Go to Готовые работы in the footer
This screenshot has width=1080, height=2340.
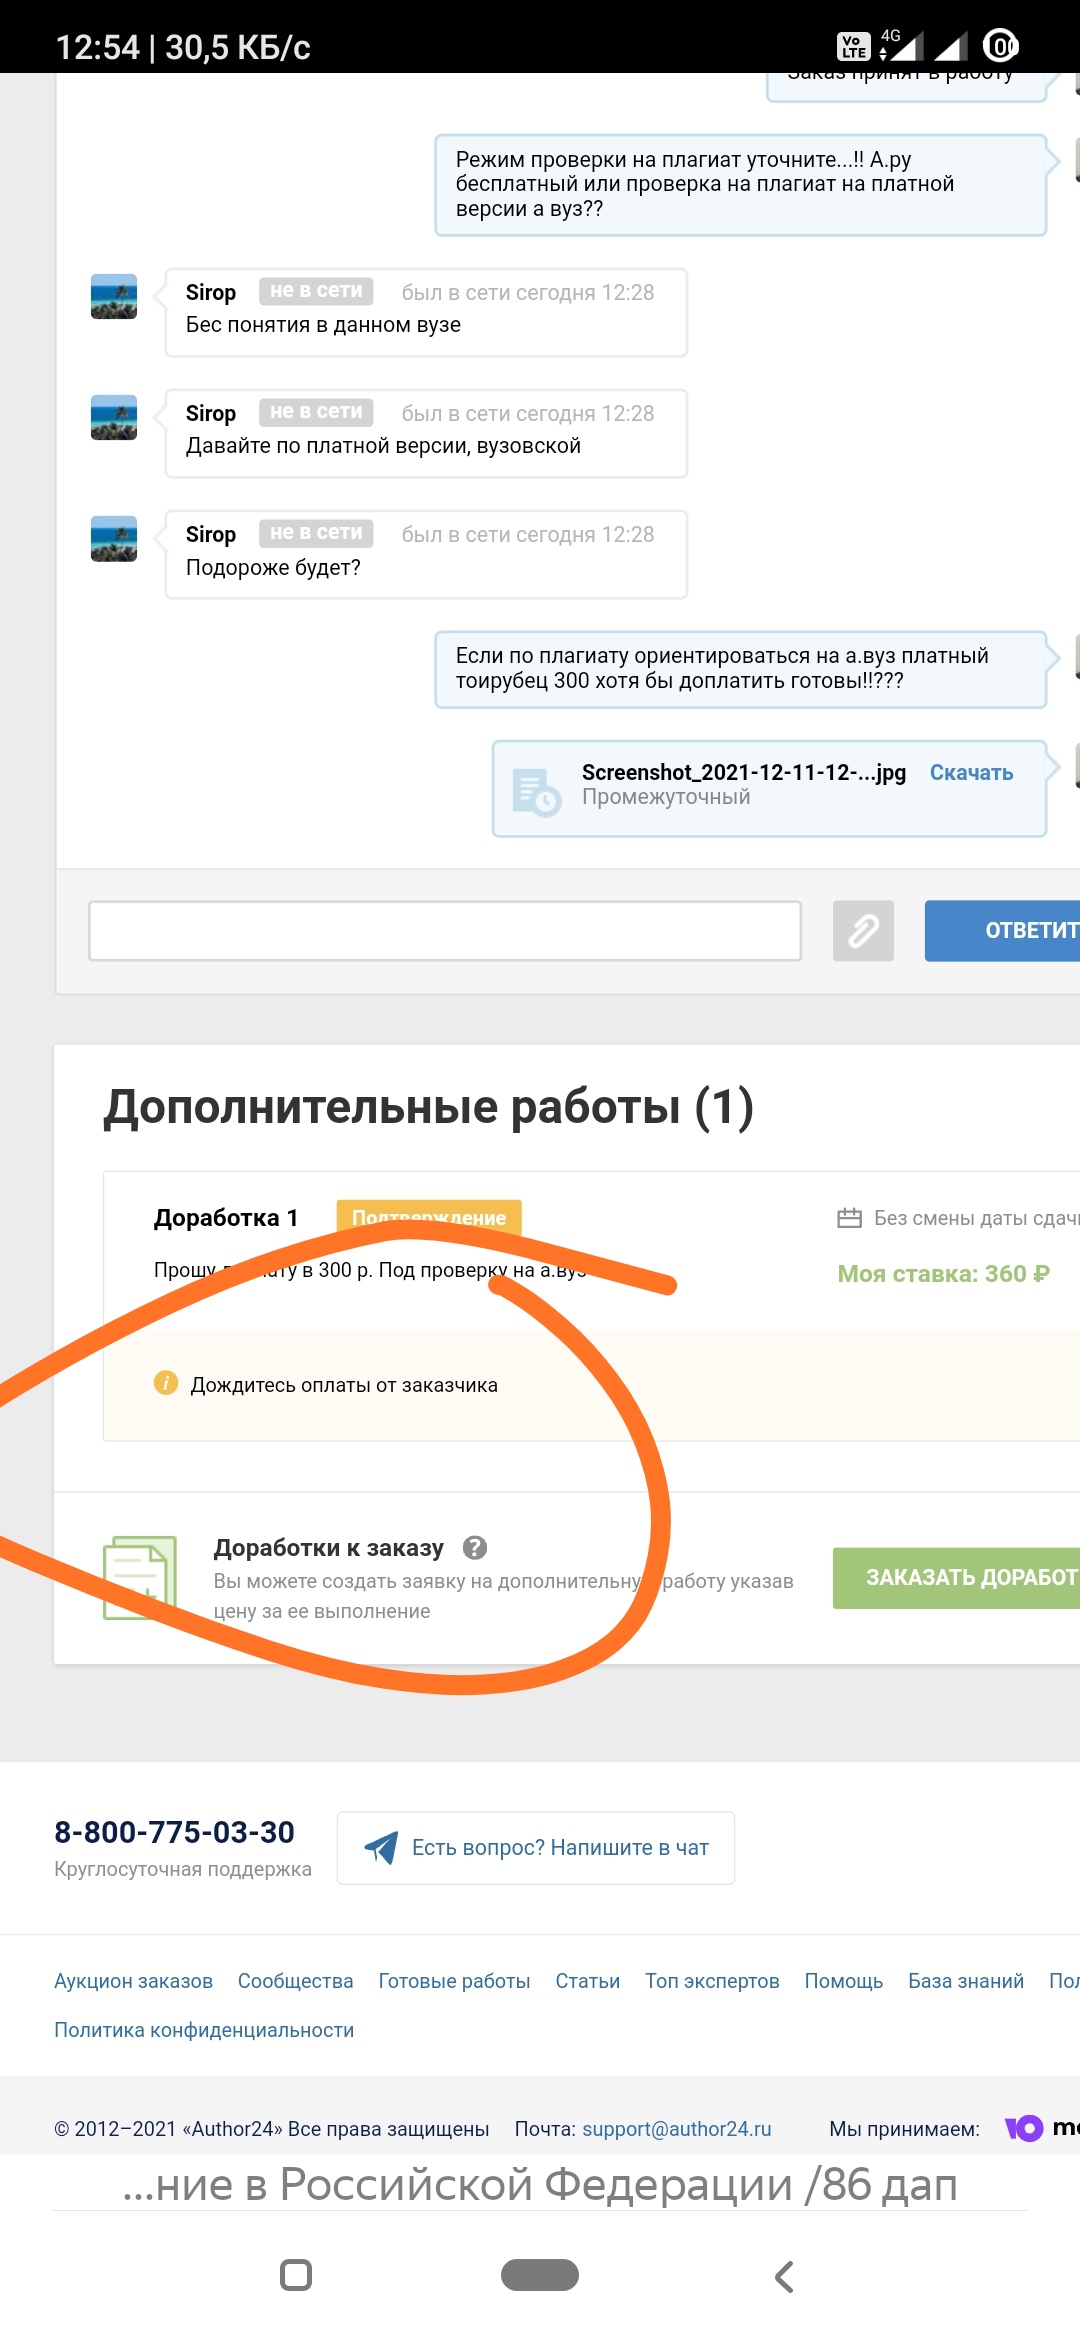pos(454,1981)
